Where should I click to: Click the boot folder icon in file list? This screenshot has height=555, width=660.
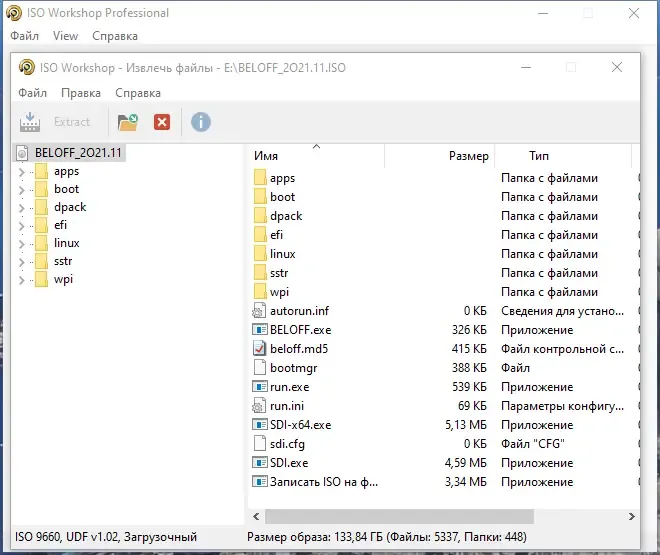point(260,197)
